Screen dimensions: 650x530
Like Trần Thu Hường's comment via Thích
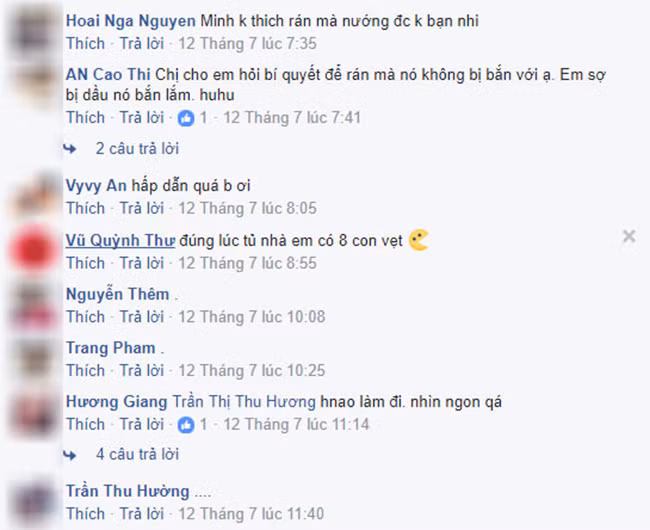pyautogui.click(x=86, y=514)
